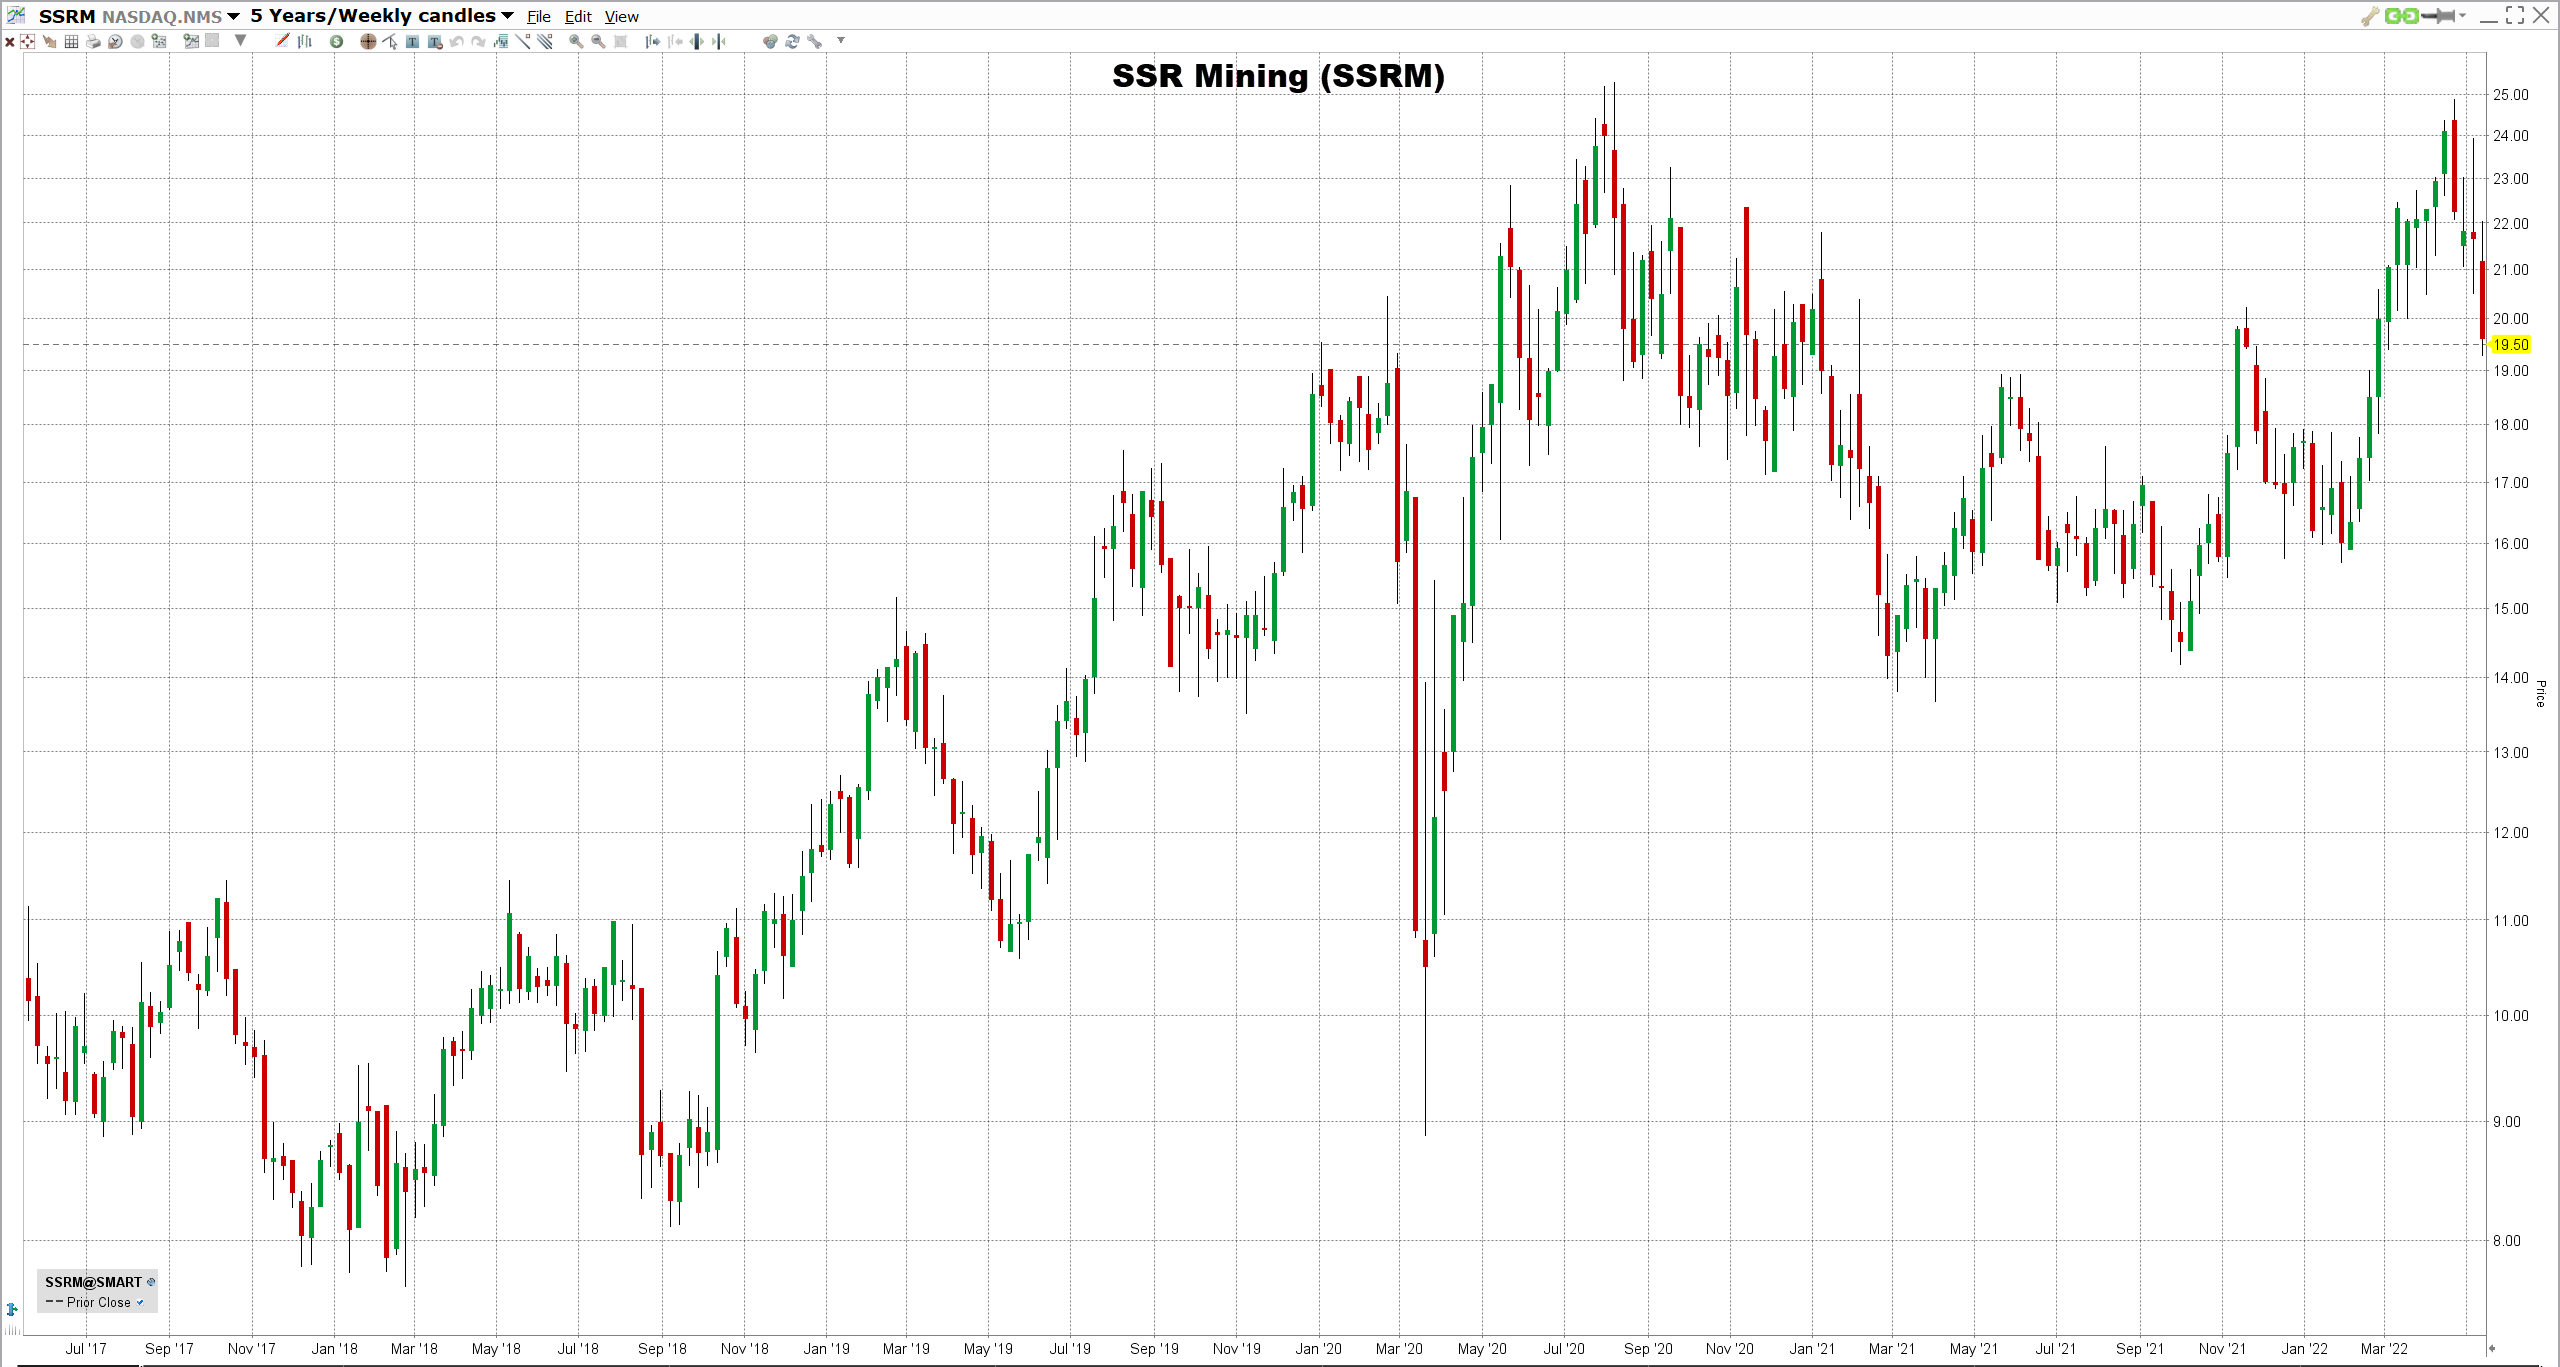Screen dimensions: 2560x1367
Task: Click the yellow 19.50 current price label
Action: (x=2510, y=345)
